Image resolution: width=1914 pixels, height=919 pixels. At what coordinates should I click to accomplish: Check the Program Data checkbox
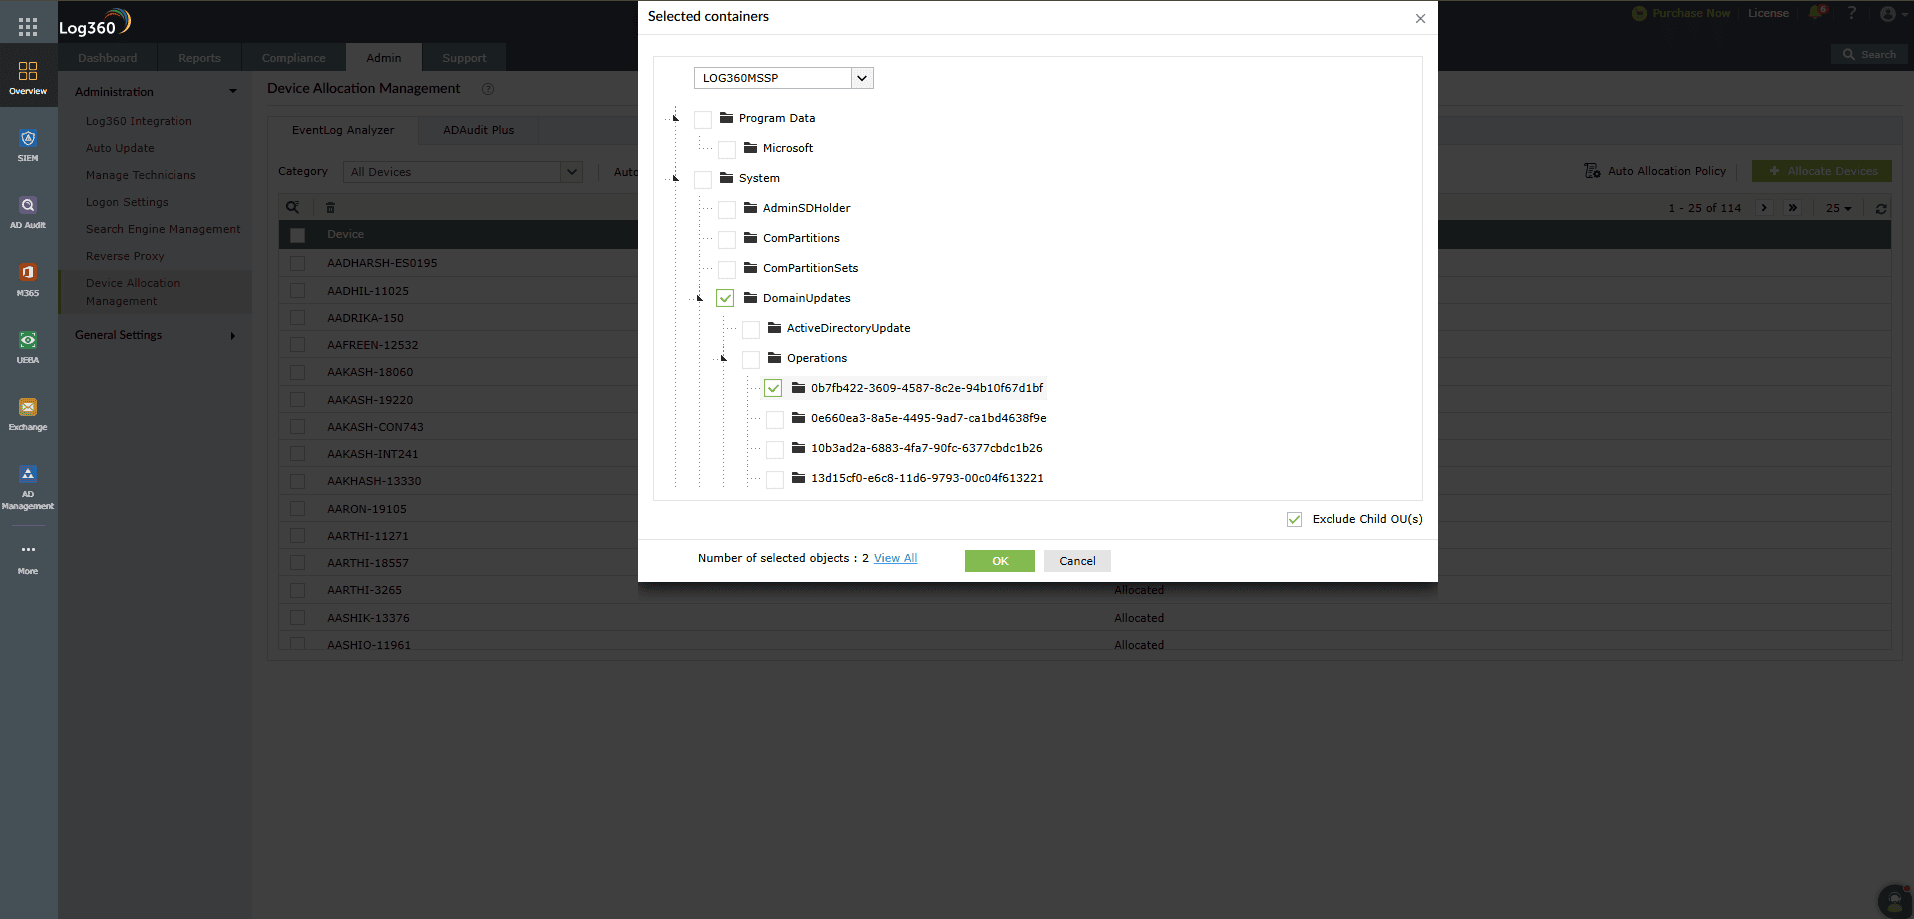click(x=703, y=119)
